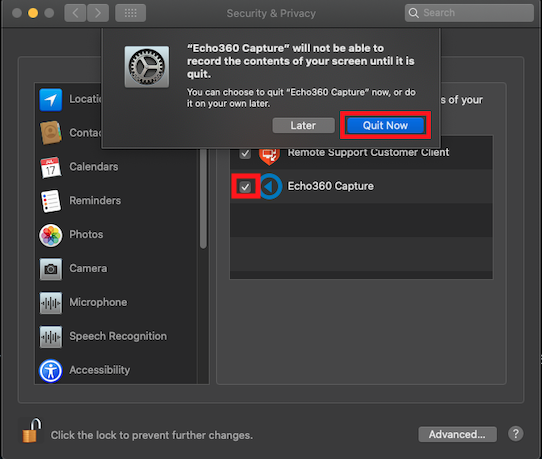This screenshot has height=459, width=542.
Task: Select the Reminders label
Action: [x=95, y=200]
